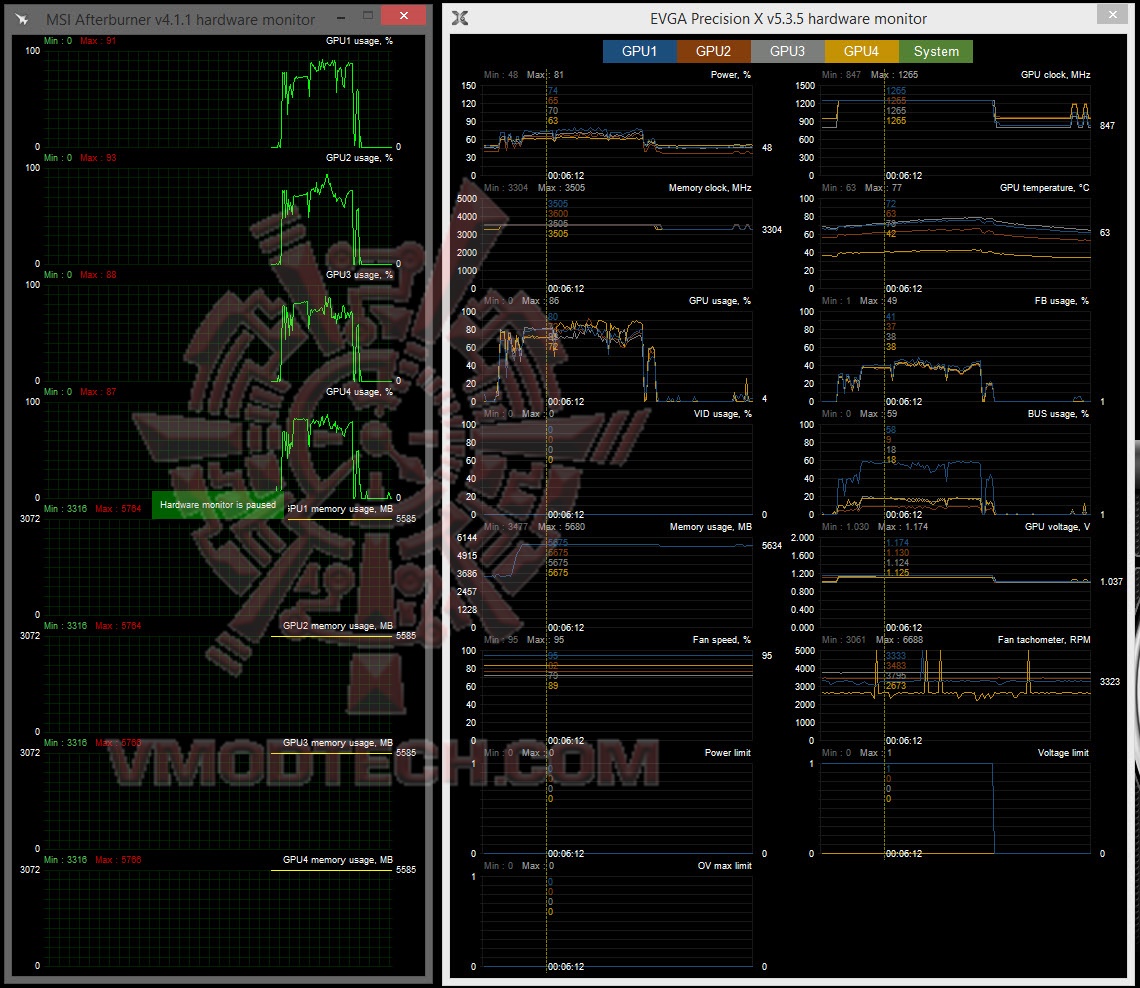This screenshot has height=988, width=1140.
Task: Click the 'Max : 3505' memory clock value
Action: pos(561,188)
